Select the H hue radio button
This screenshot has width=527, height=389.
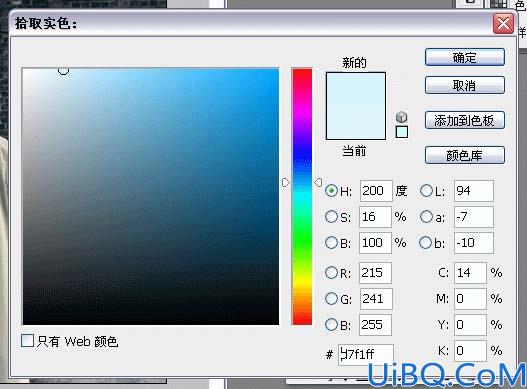(331, 191)
